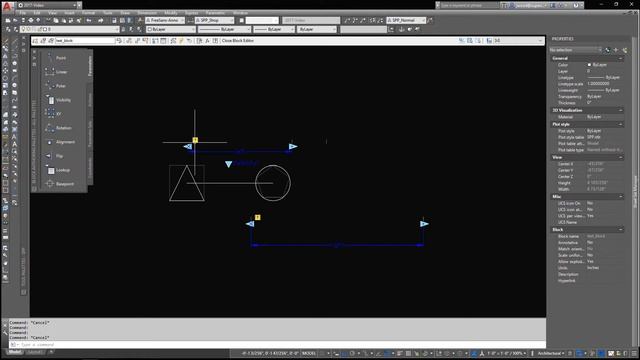Open the No selection dropdown in Properties
The image size is (640, 360).
pyautogui.click(x=576, y=50)
